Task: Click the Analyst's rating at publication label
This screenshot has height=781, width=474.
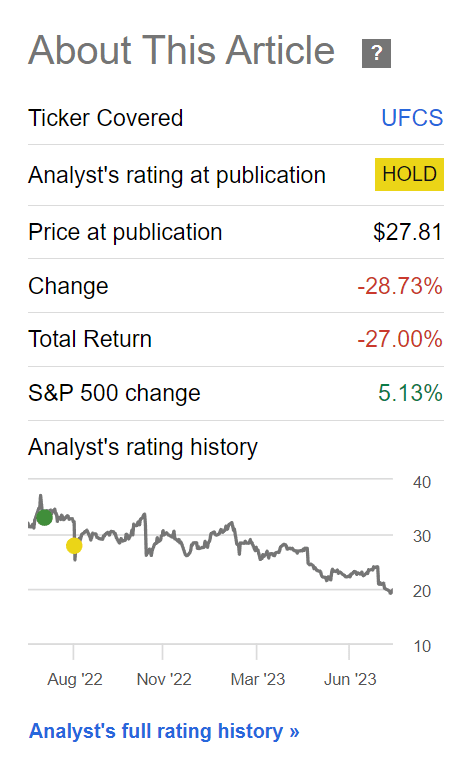Action: (x=177, y=175)
